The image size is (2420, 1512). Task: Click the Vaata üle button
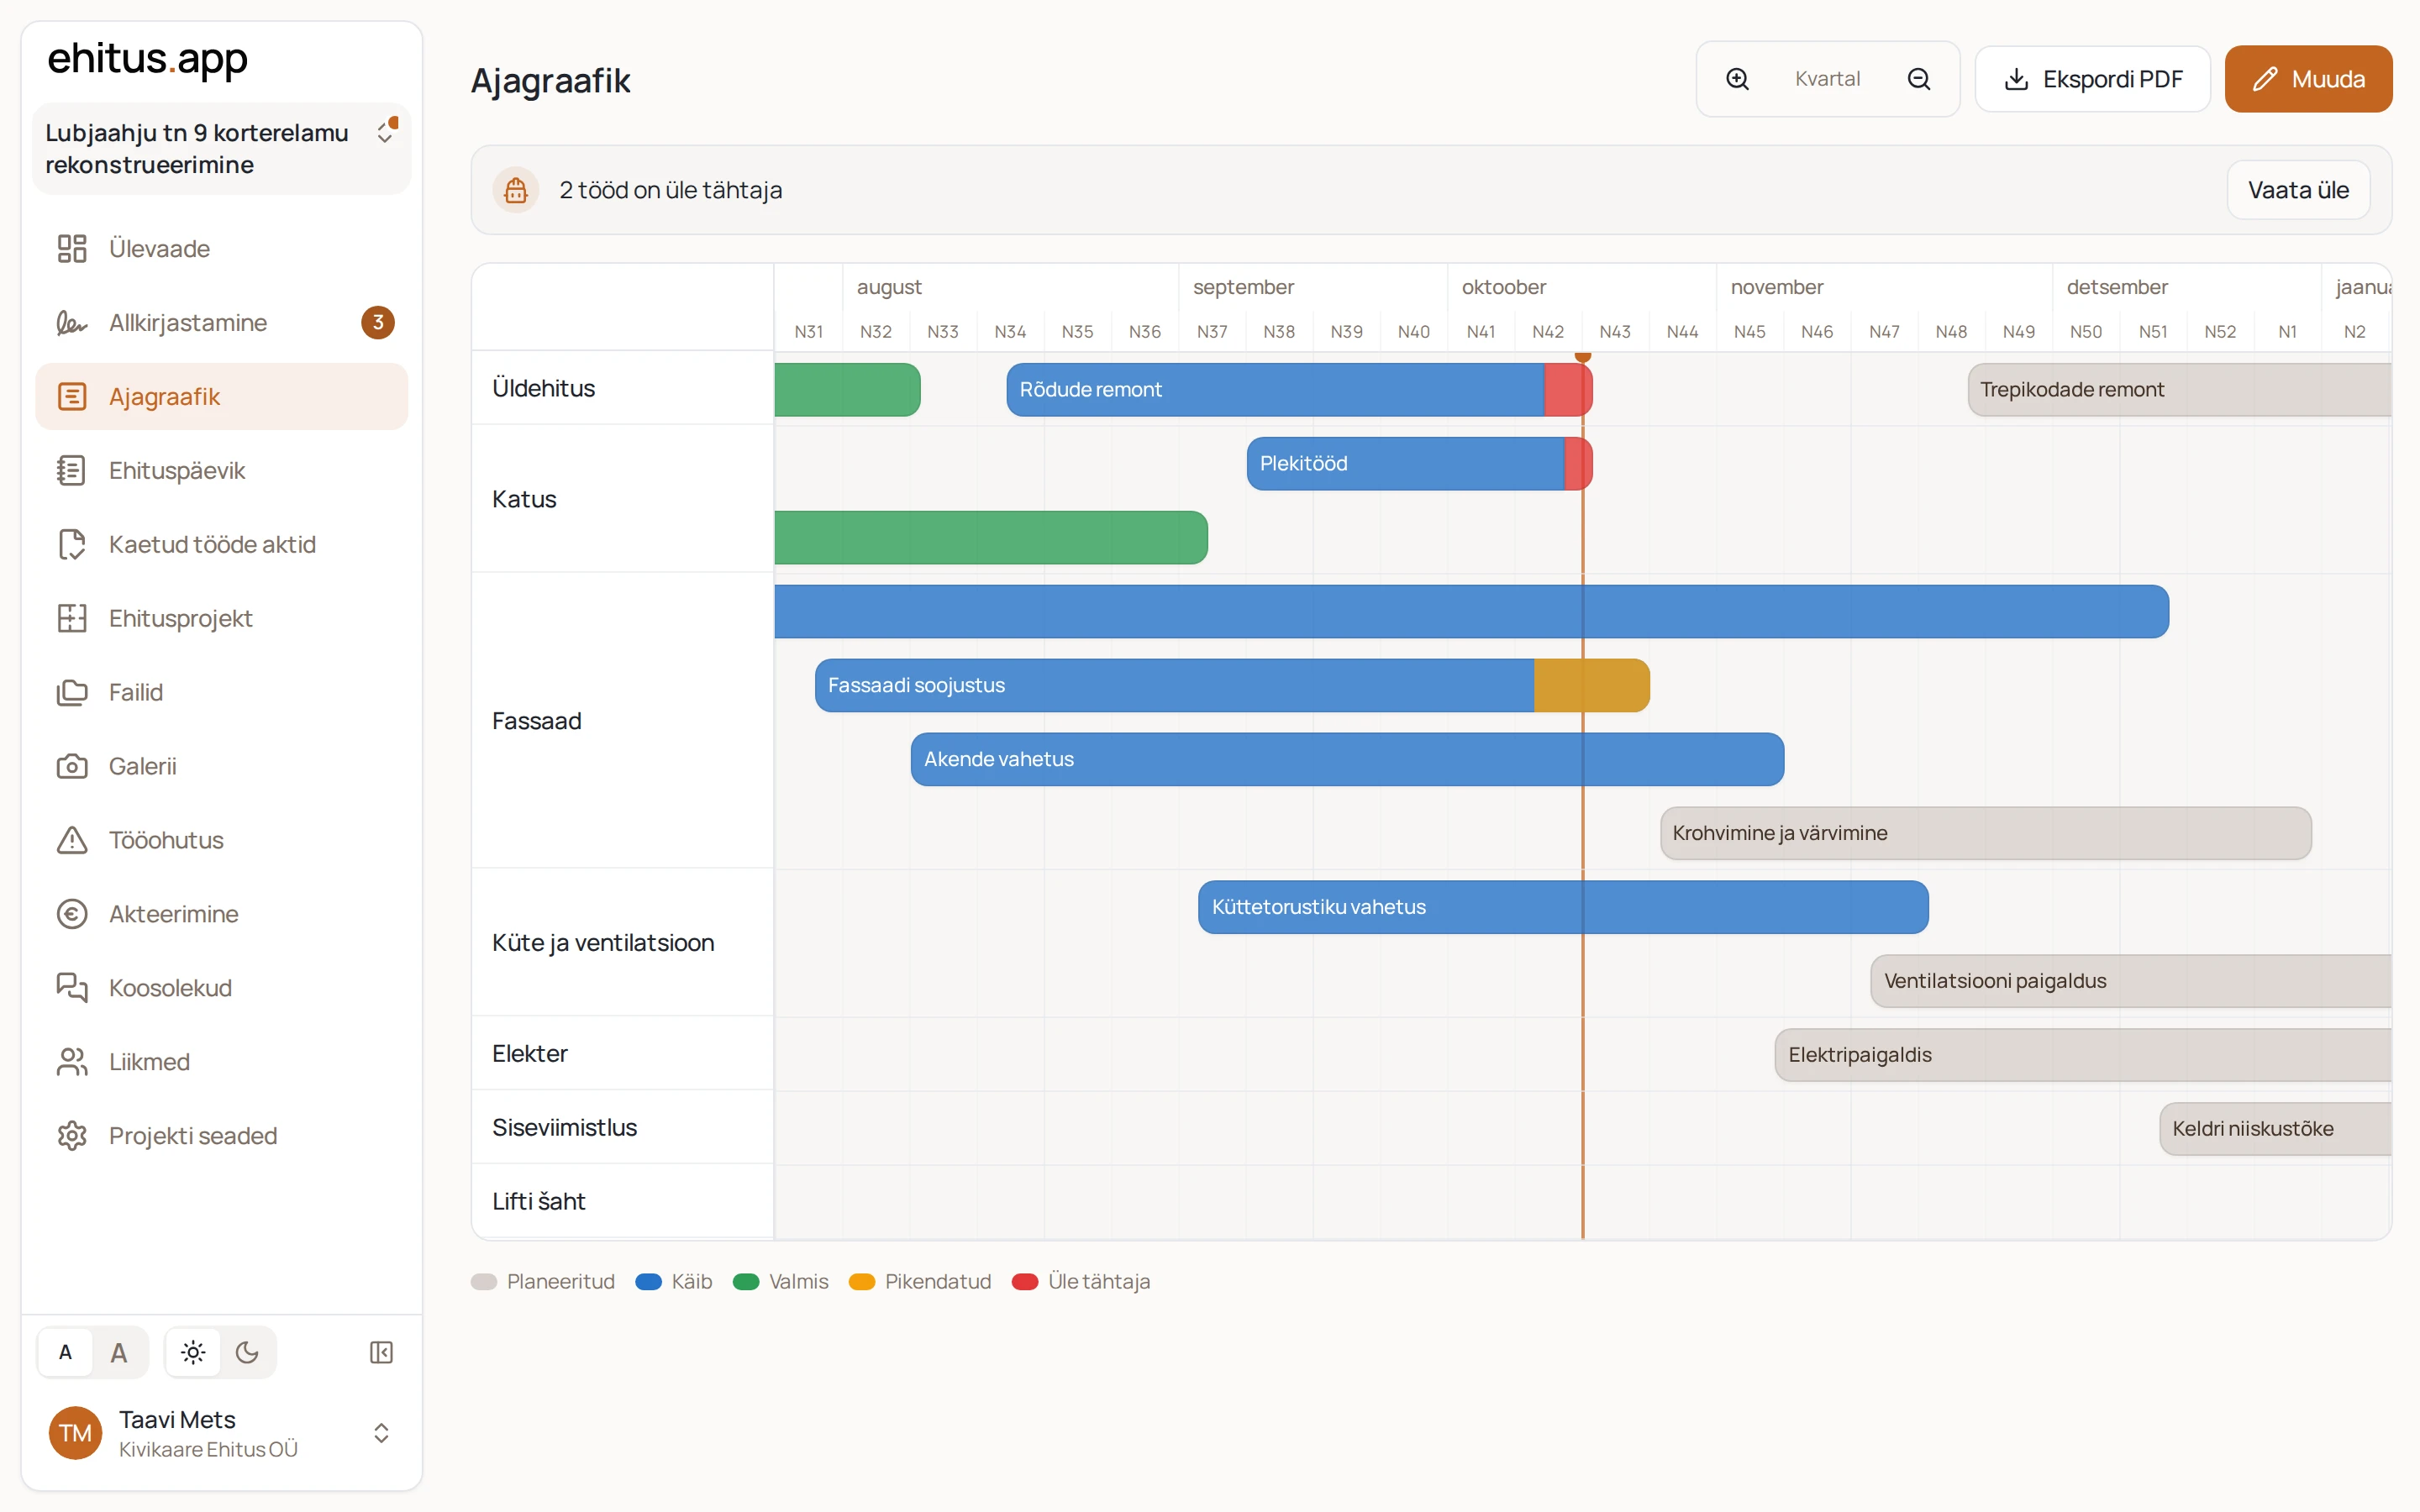[x=2298, y=190]
